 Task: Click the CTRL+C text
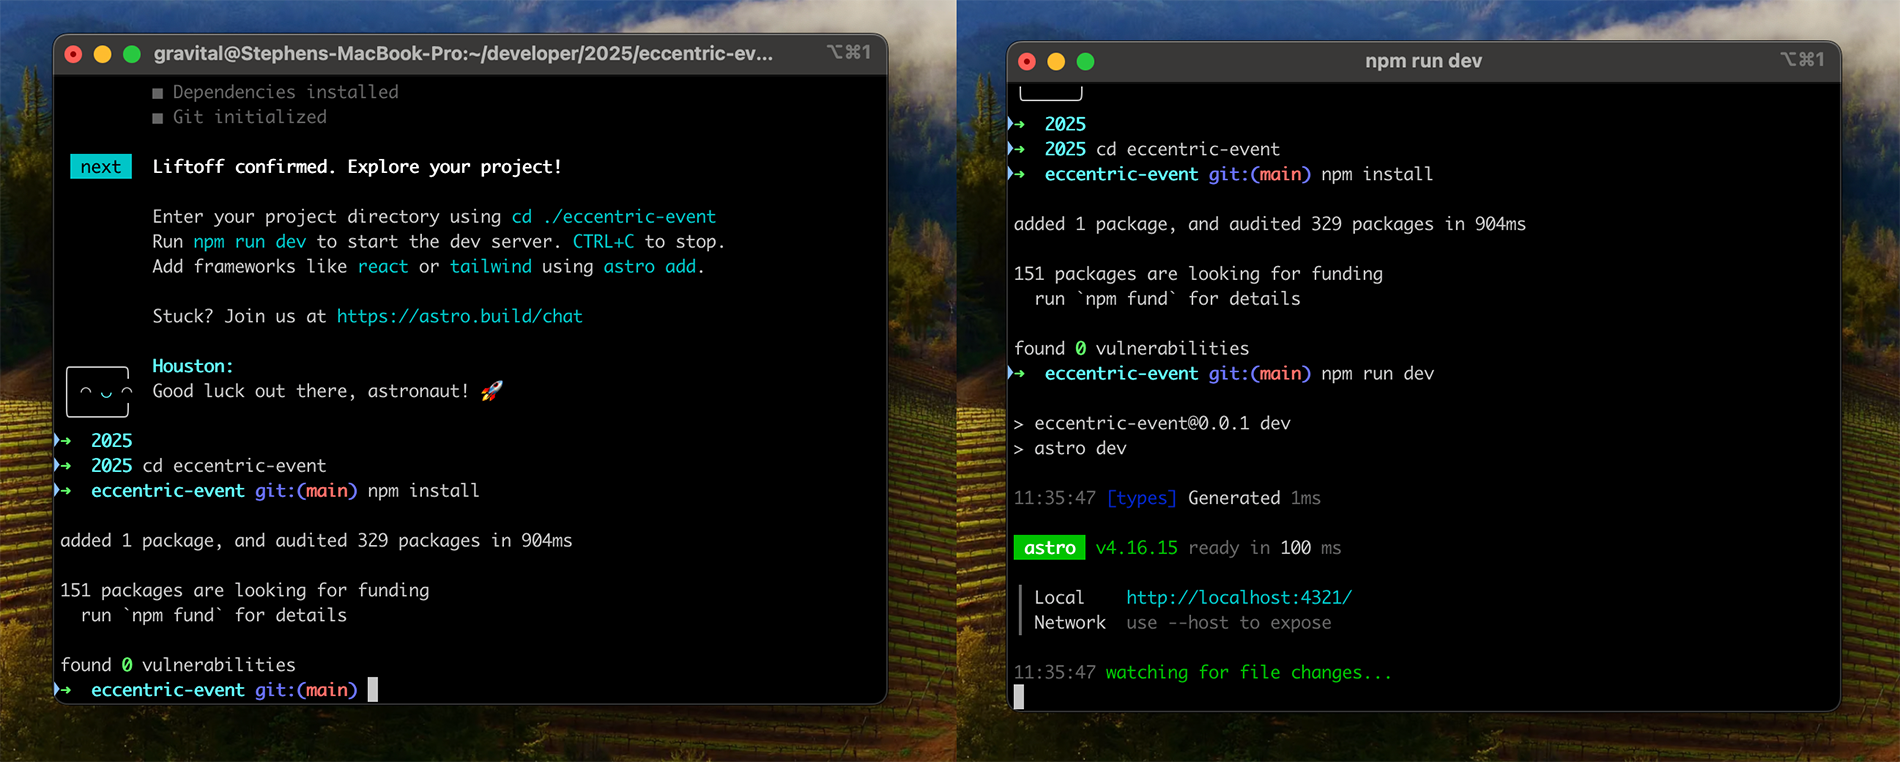point(603,241)
